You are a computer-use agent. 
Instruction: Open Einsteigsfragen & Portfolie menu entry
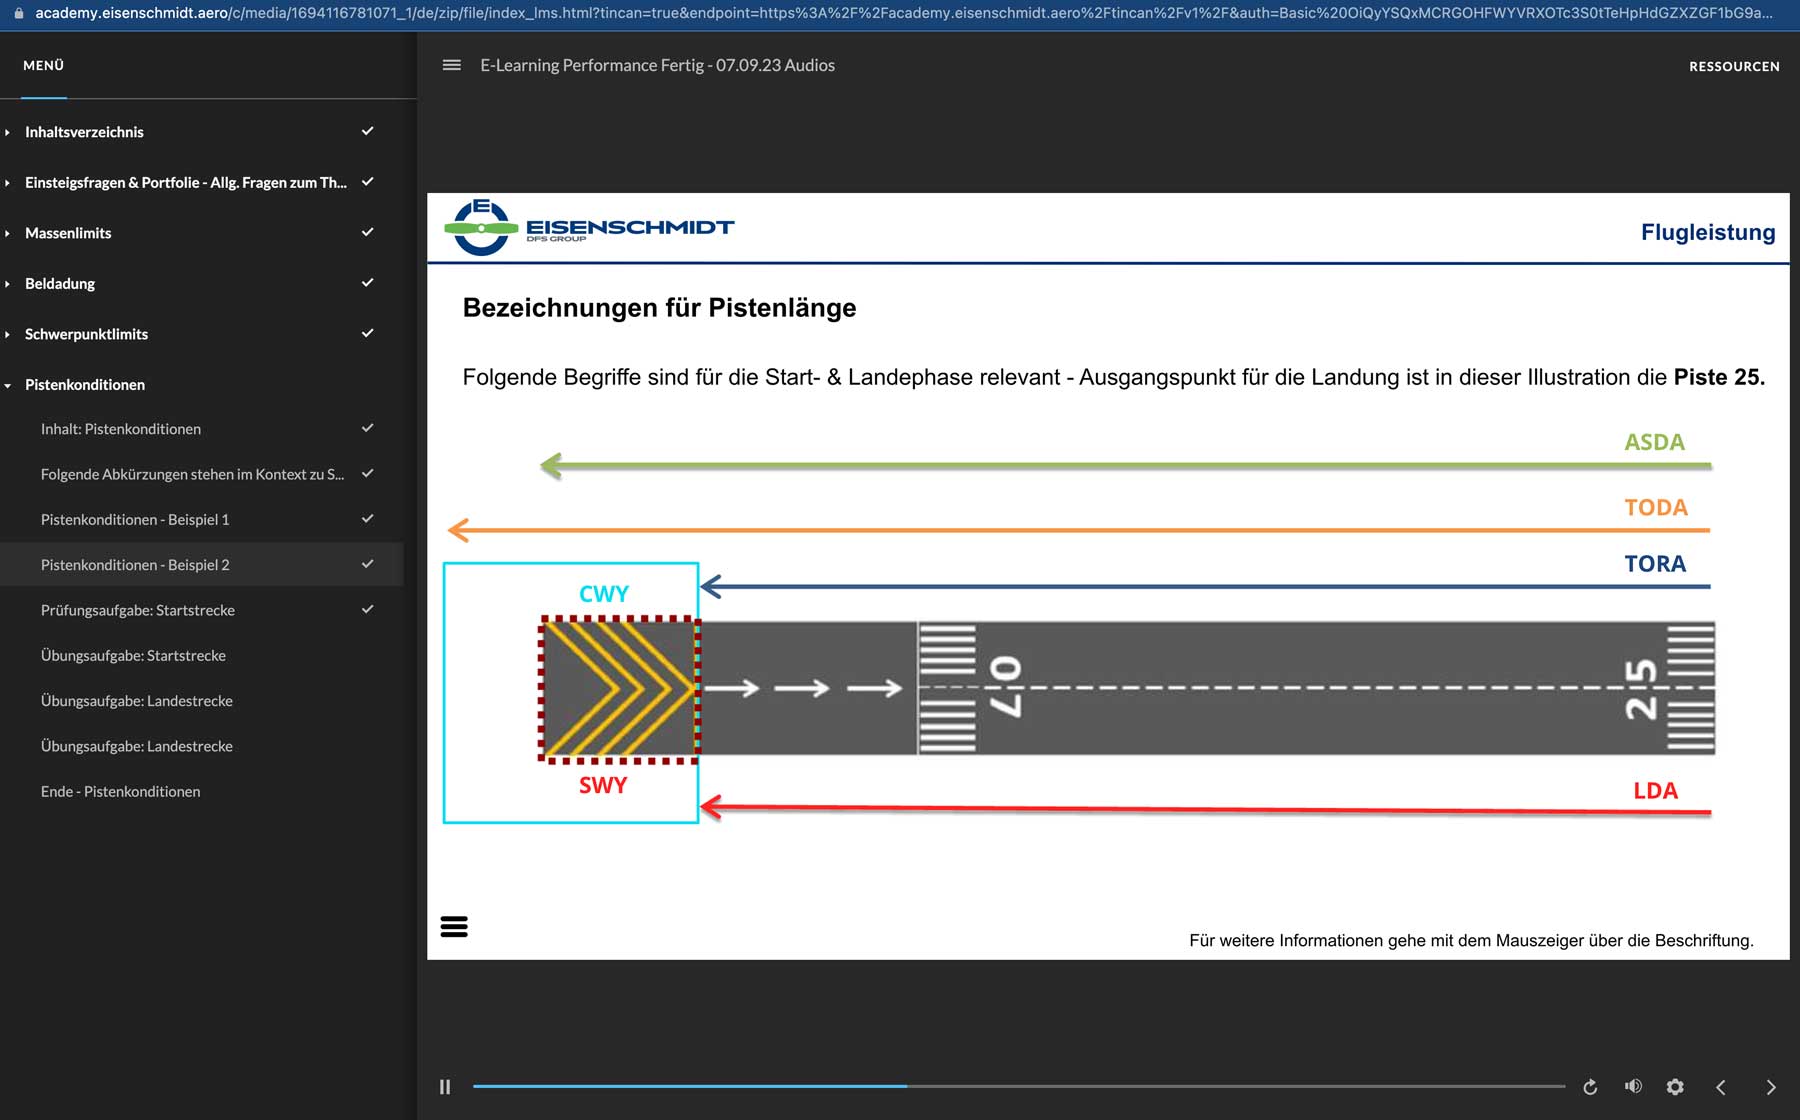tap(186, 183)
